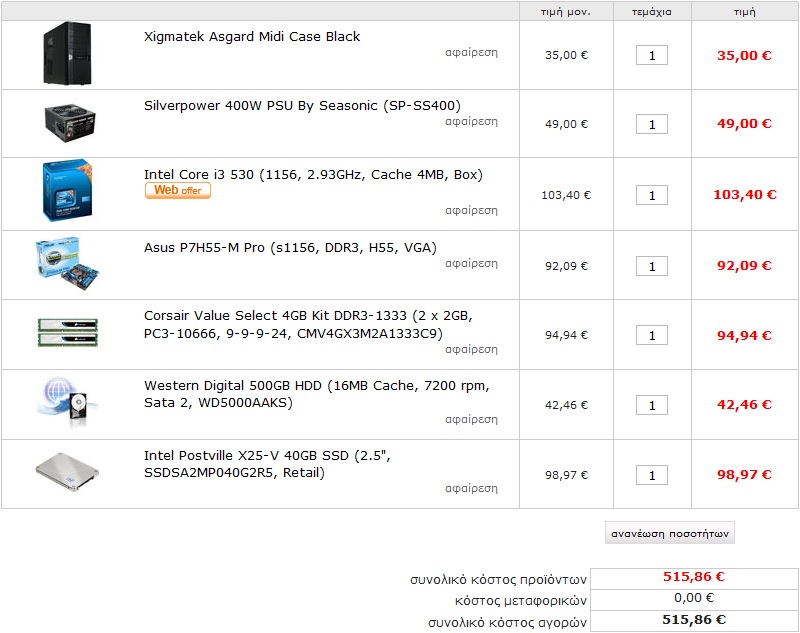Remove the Intel Core i3 530 from cart
Image resolution: width=800 pixels, height=633 pixels.
471,210
